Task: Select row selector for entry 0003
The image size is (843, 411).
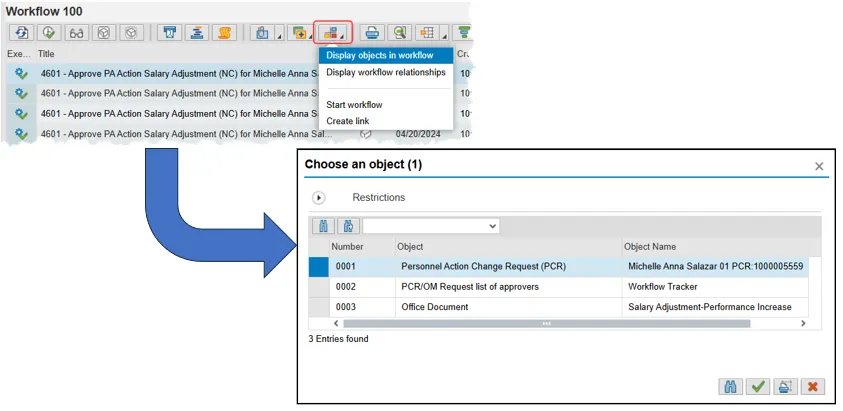Action: point(319,307)
